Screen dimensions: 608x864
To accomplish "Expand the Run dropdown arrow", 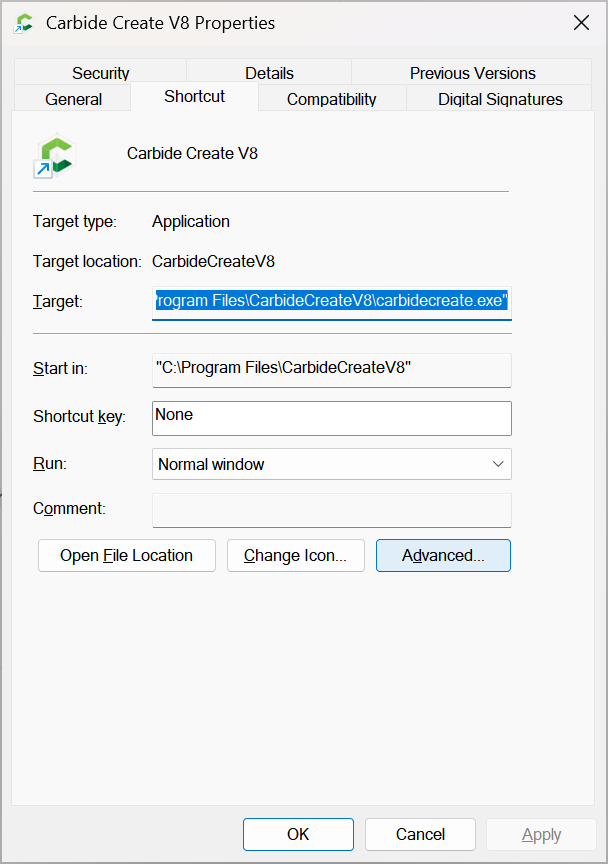I will (497, 465).
